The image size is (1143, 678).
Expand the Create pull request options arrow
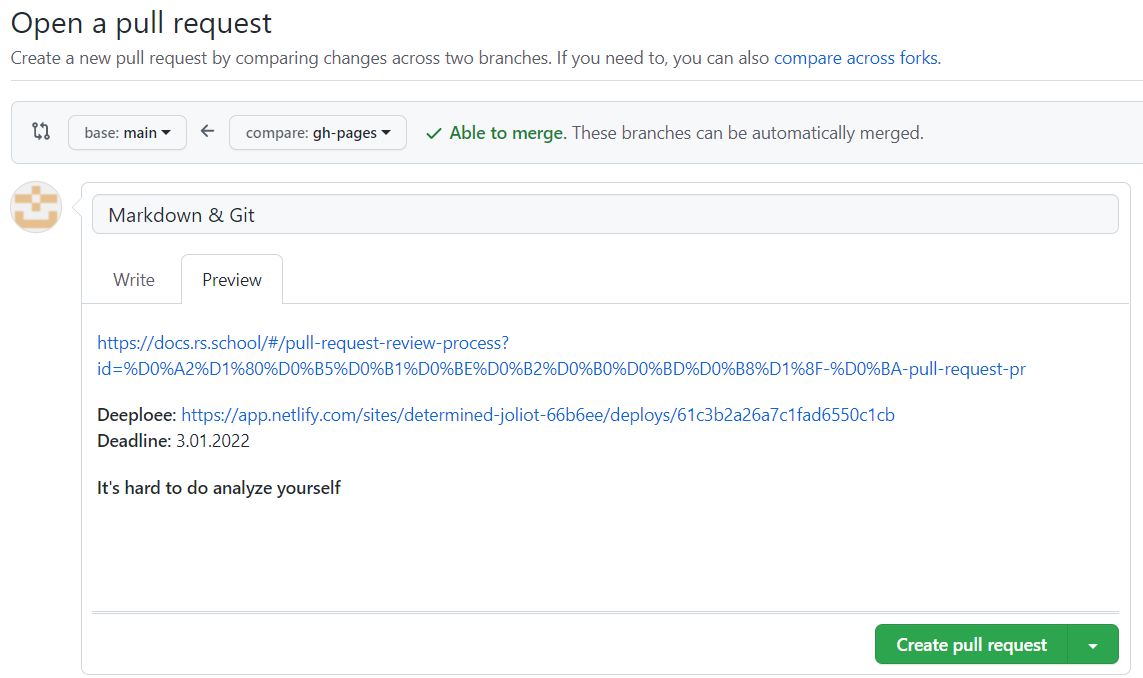coord(1093,645)
